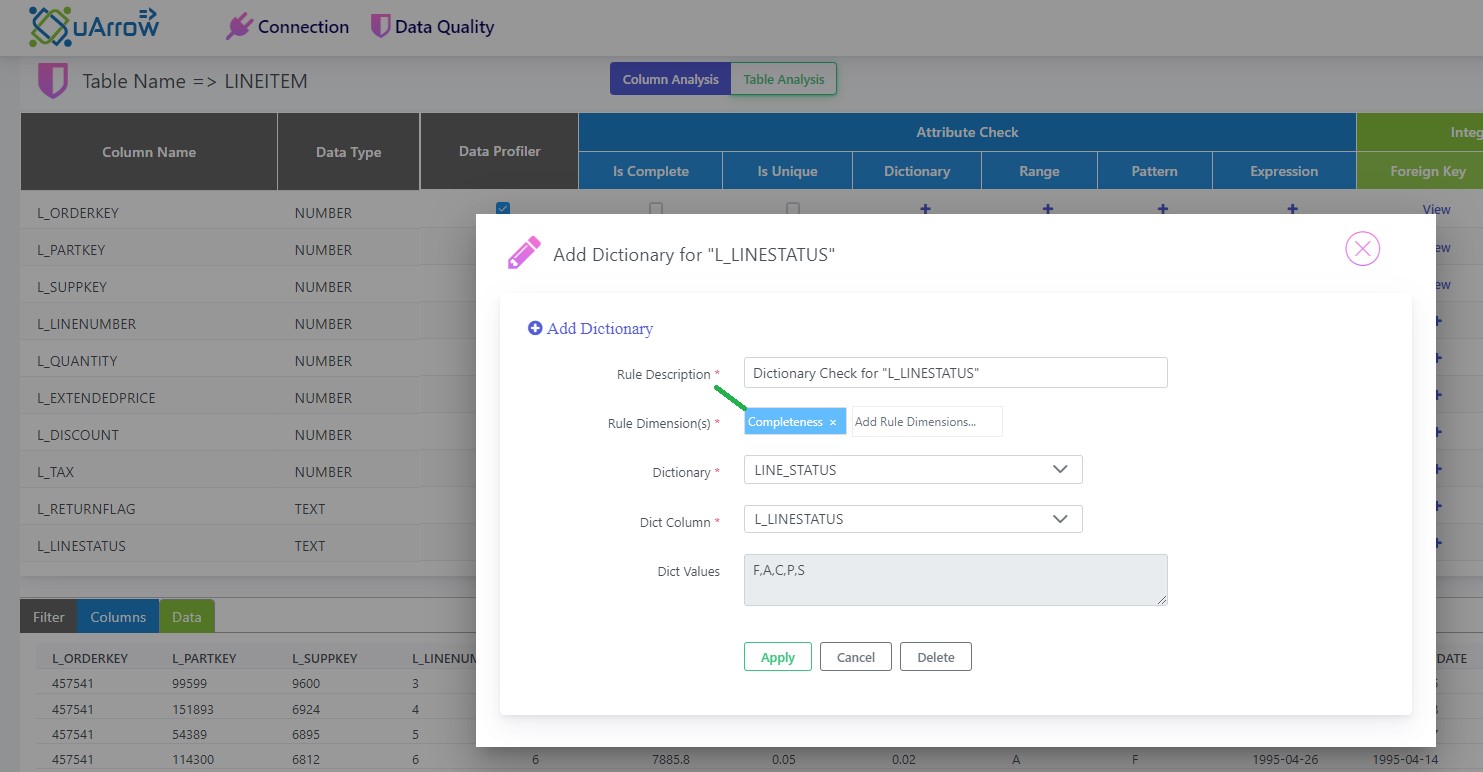Click the shield icon beside Table Name
This screenshot has height=772, width=1483.
point(53,81)
